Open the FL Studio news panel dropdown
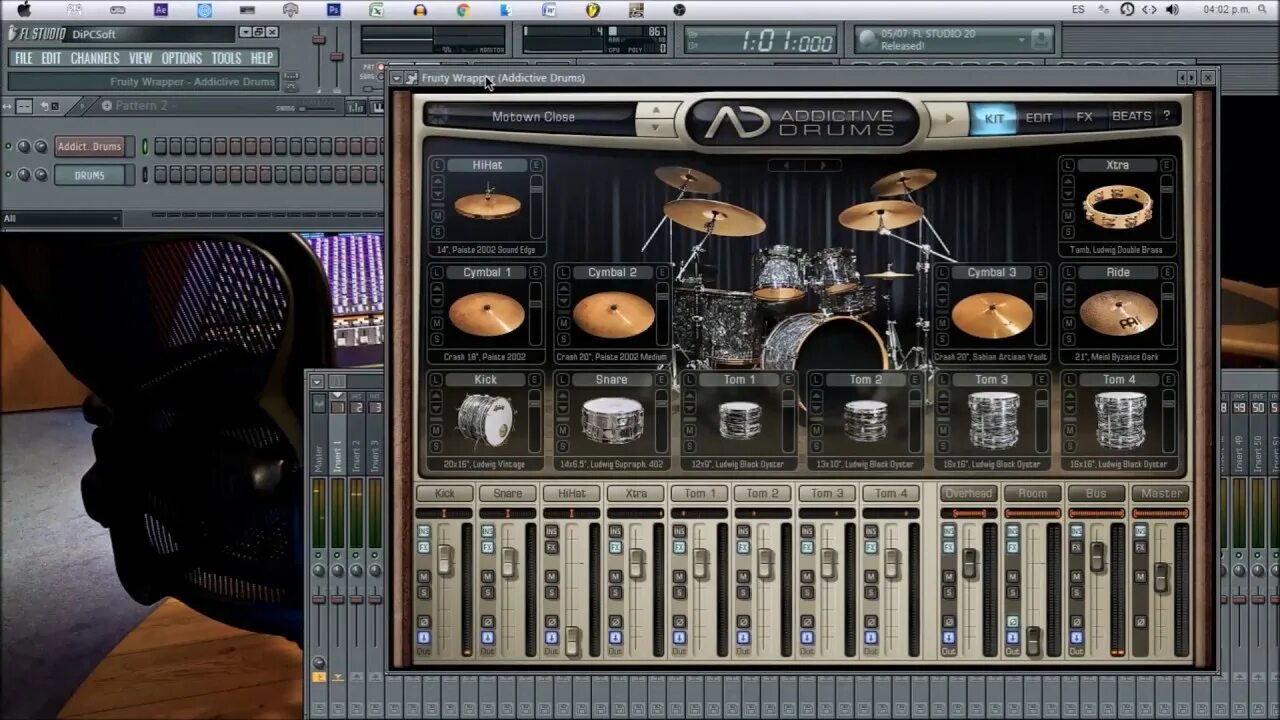Screen dimensions: 1280x720 pyautogui.click(x=1021, y=39)
